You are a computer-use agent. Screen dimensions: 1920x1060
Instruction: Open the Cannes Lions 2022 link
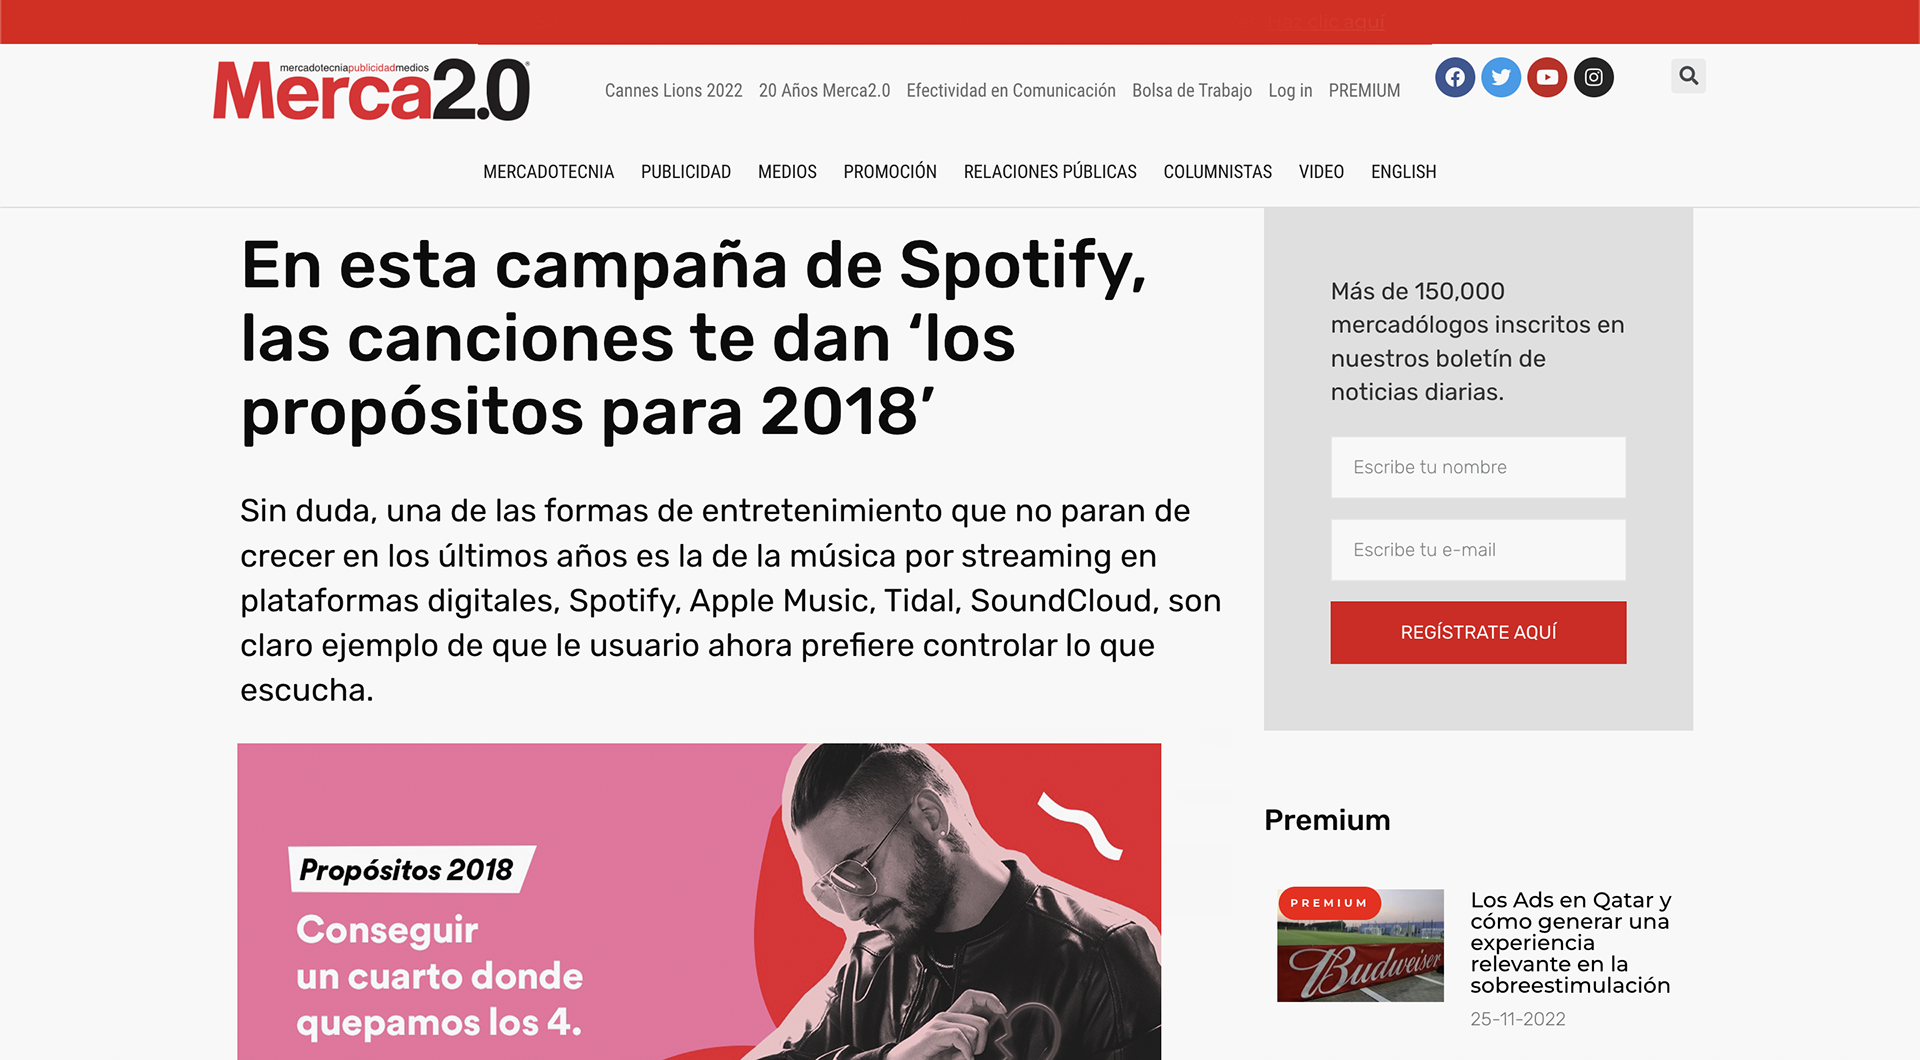[x=673, y=91]
